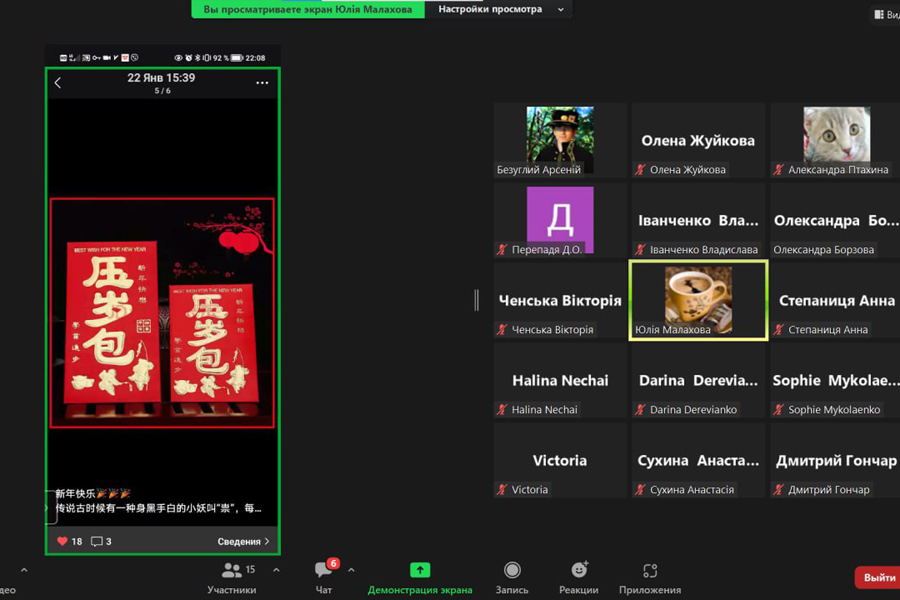Click Sophie Mykolaenko's muted microphone icon
This screenshot has height=600, width=900.
(x=779, y=409)
